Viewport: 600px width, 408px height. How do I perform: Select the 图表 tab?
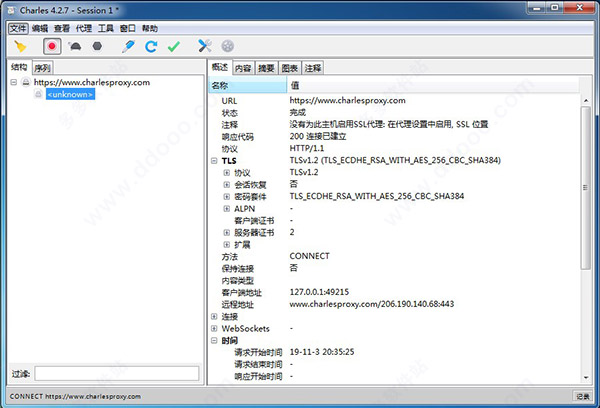(x=290, y=68)
